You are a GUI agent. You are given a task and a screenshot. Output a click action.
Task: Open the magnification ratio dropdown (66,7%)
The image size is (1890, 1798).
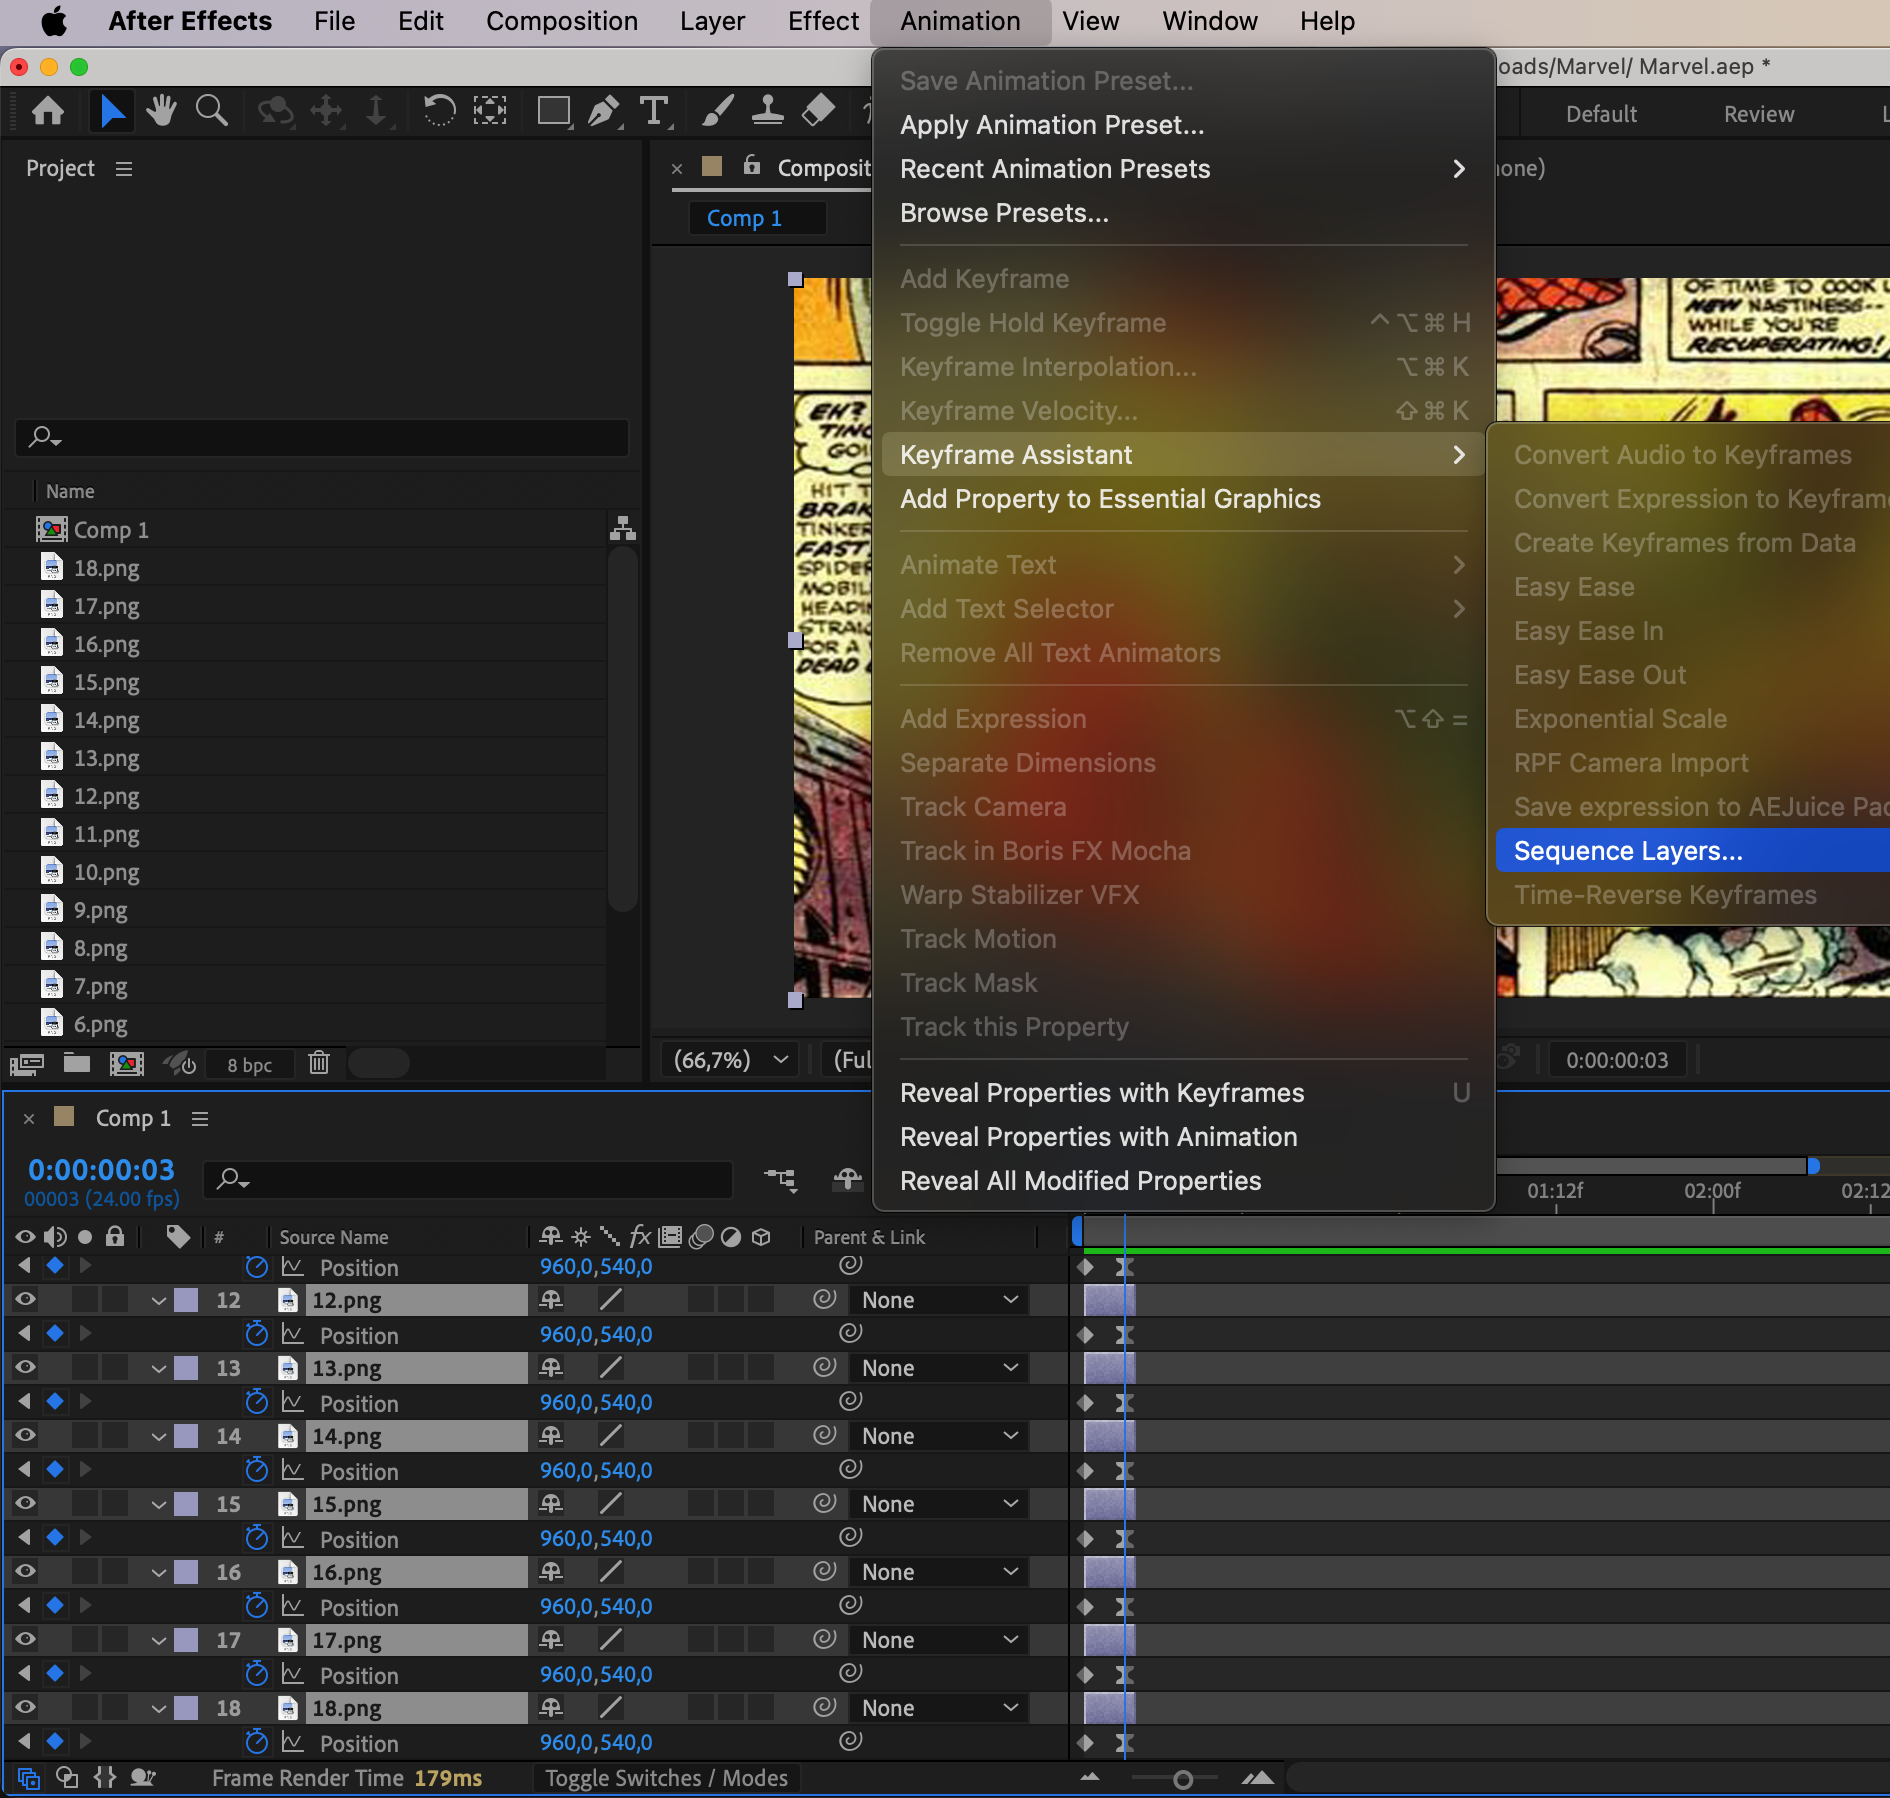click(730, 1060)
